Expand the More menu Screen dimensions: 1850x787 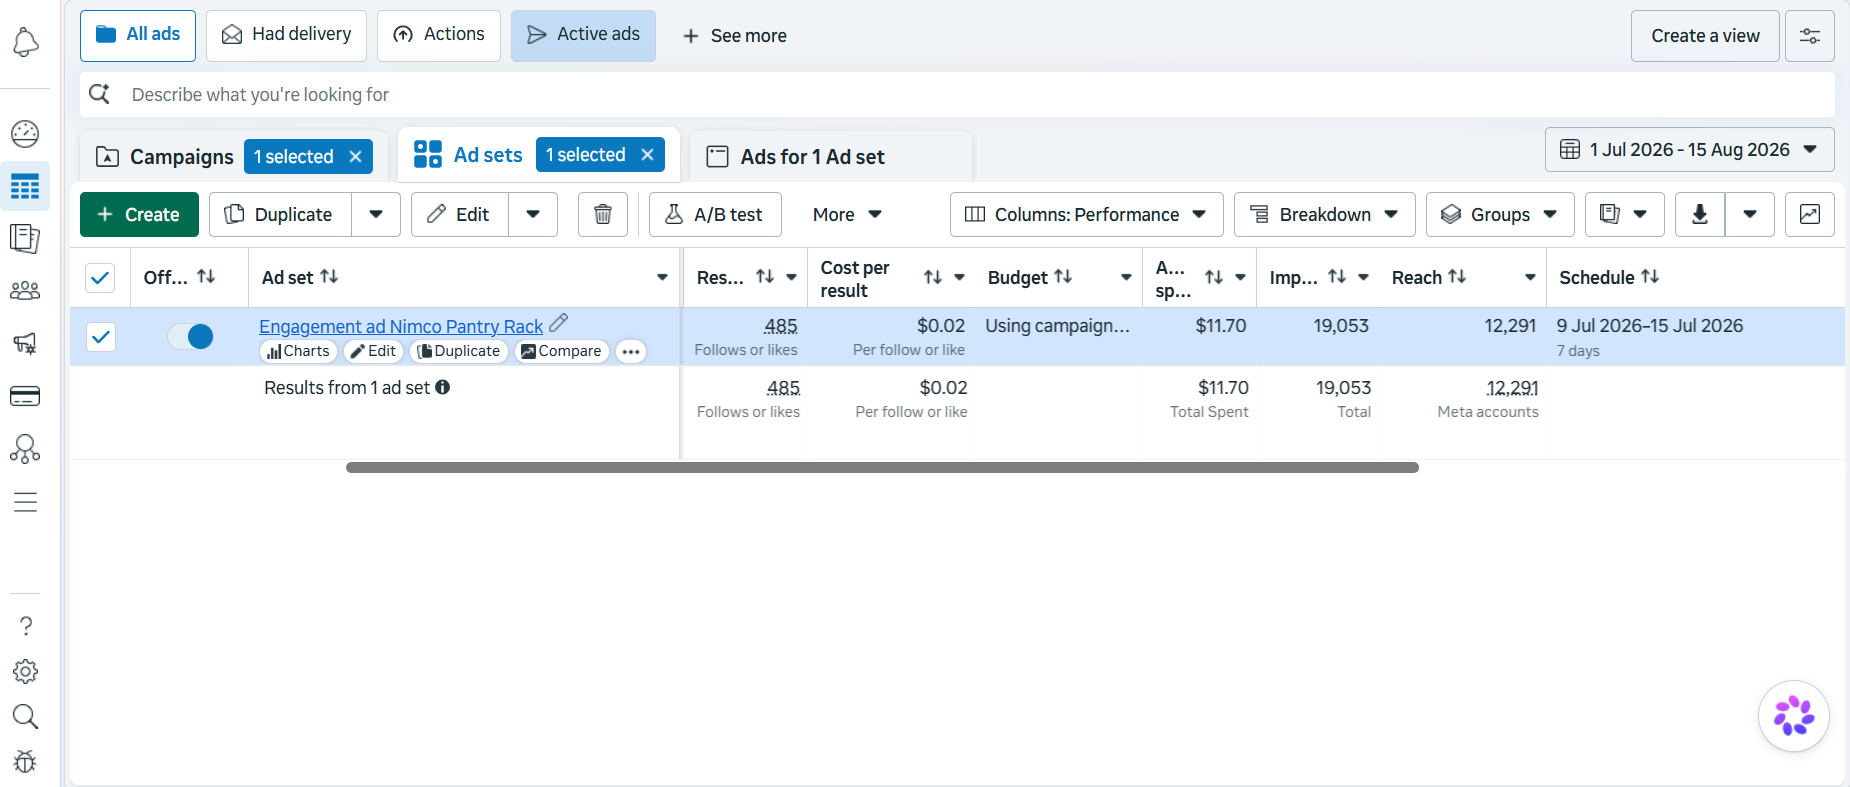click(847, 214)
